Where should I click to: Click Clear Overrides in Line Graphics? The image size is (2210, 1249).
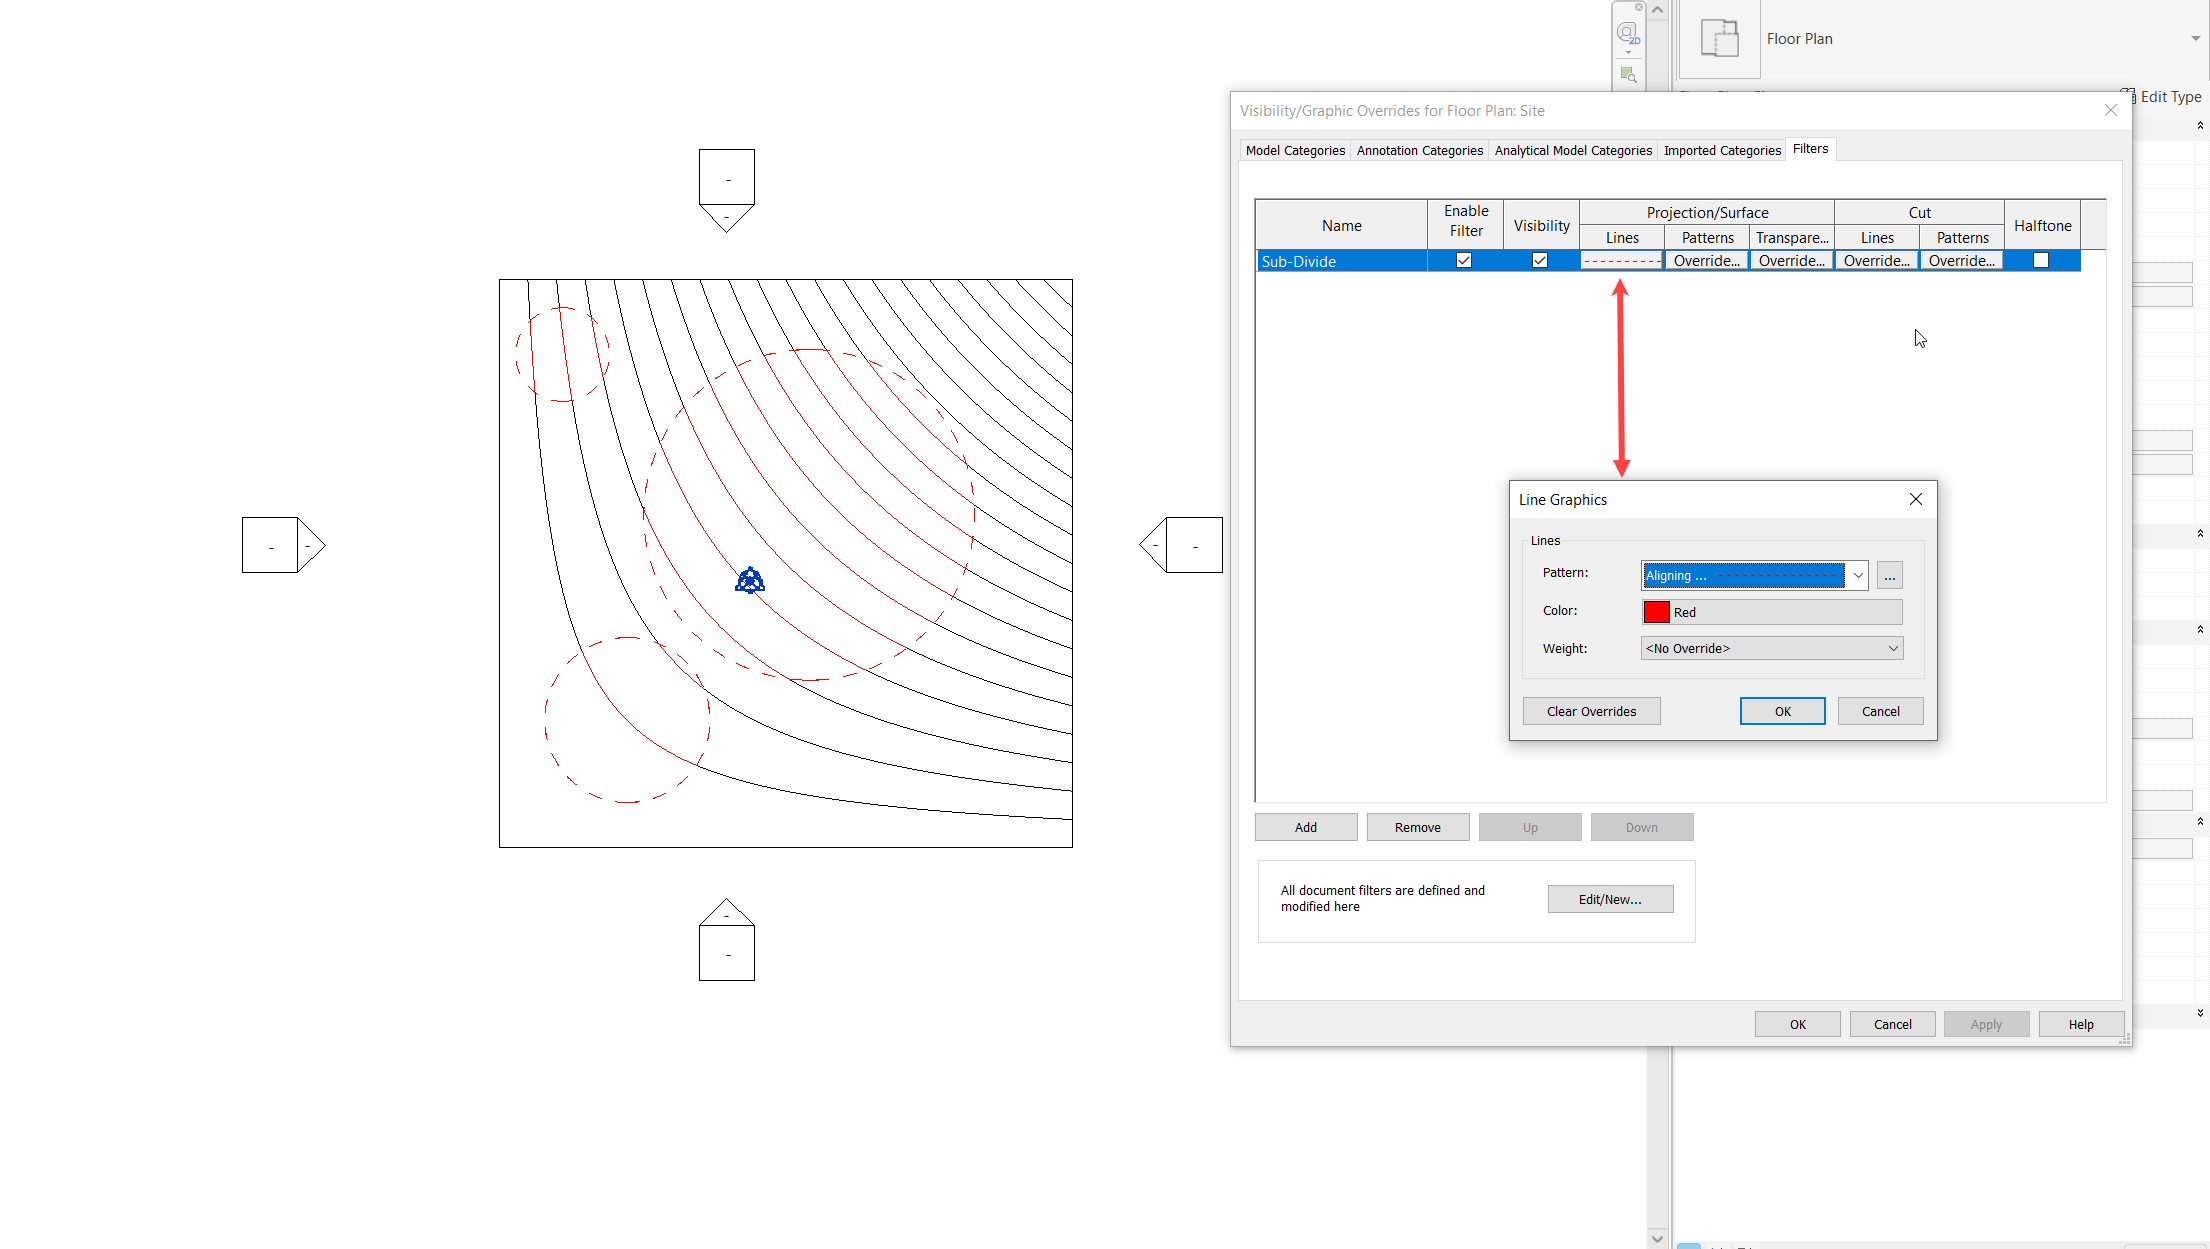1592,711
